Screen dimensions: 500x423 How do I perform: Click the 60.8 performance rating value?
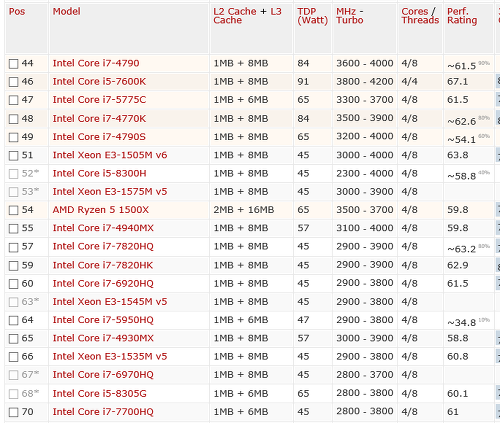pos(457,357)
